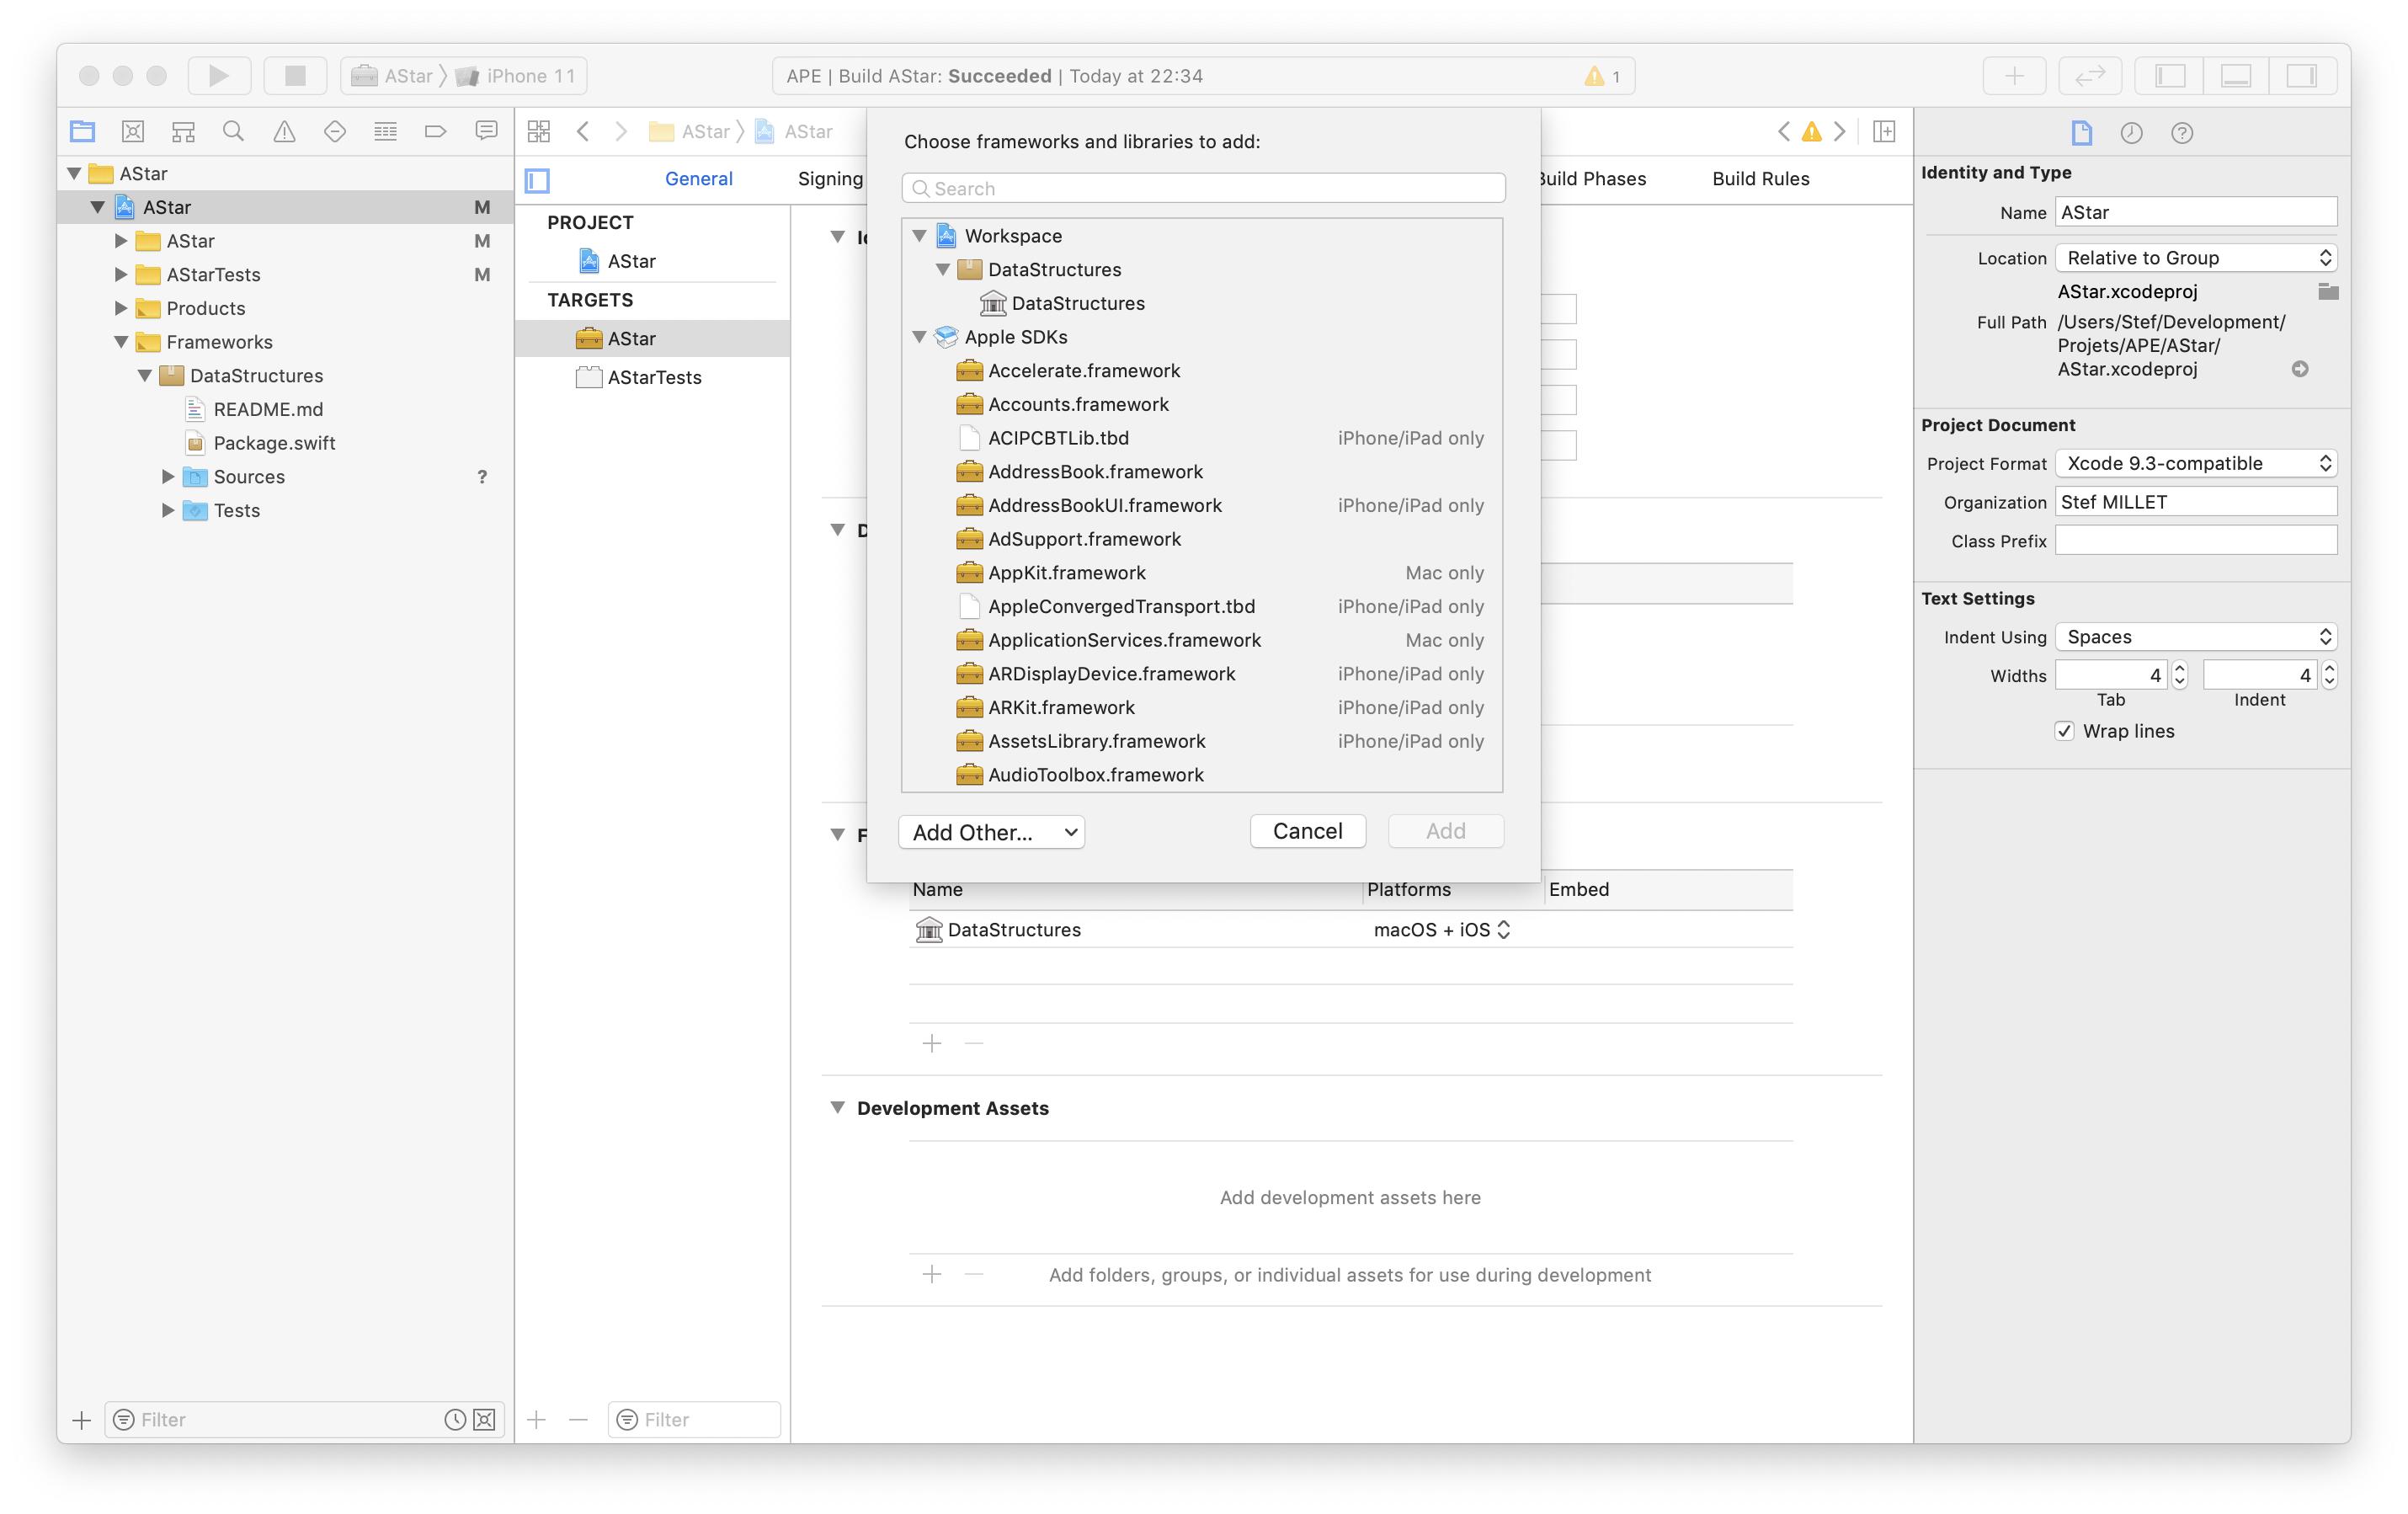This screenshot has width=2408, height=1514.
Task: Click the Cancel button
Action: [x=1307, y=831]
